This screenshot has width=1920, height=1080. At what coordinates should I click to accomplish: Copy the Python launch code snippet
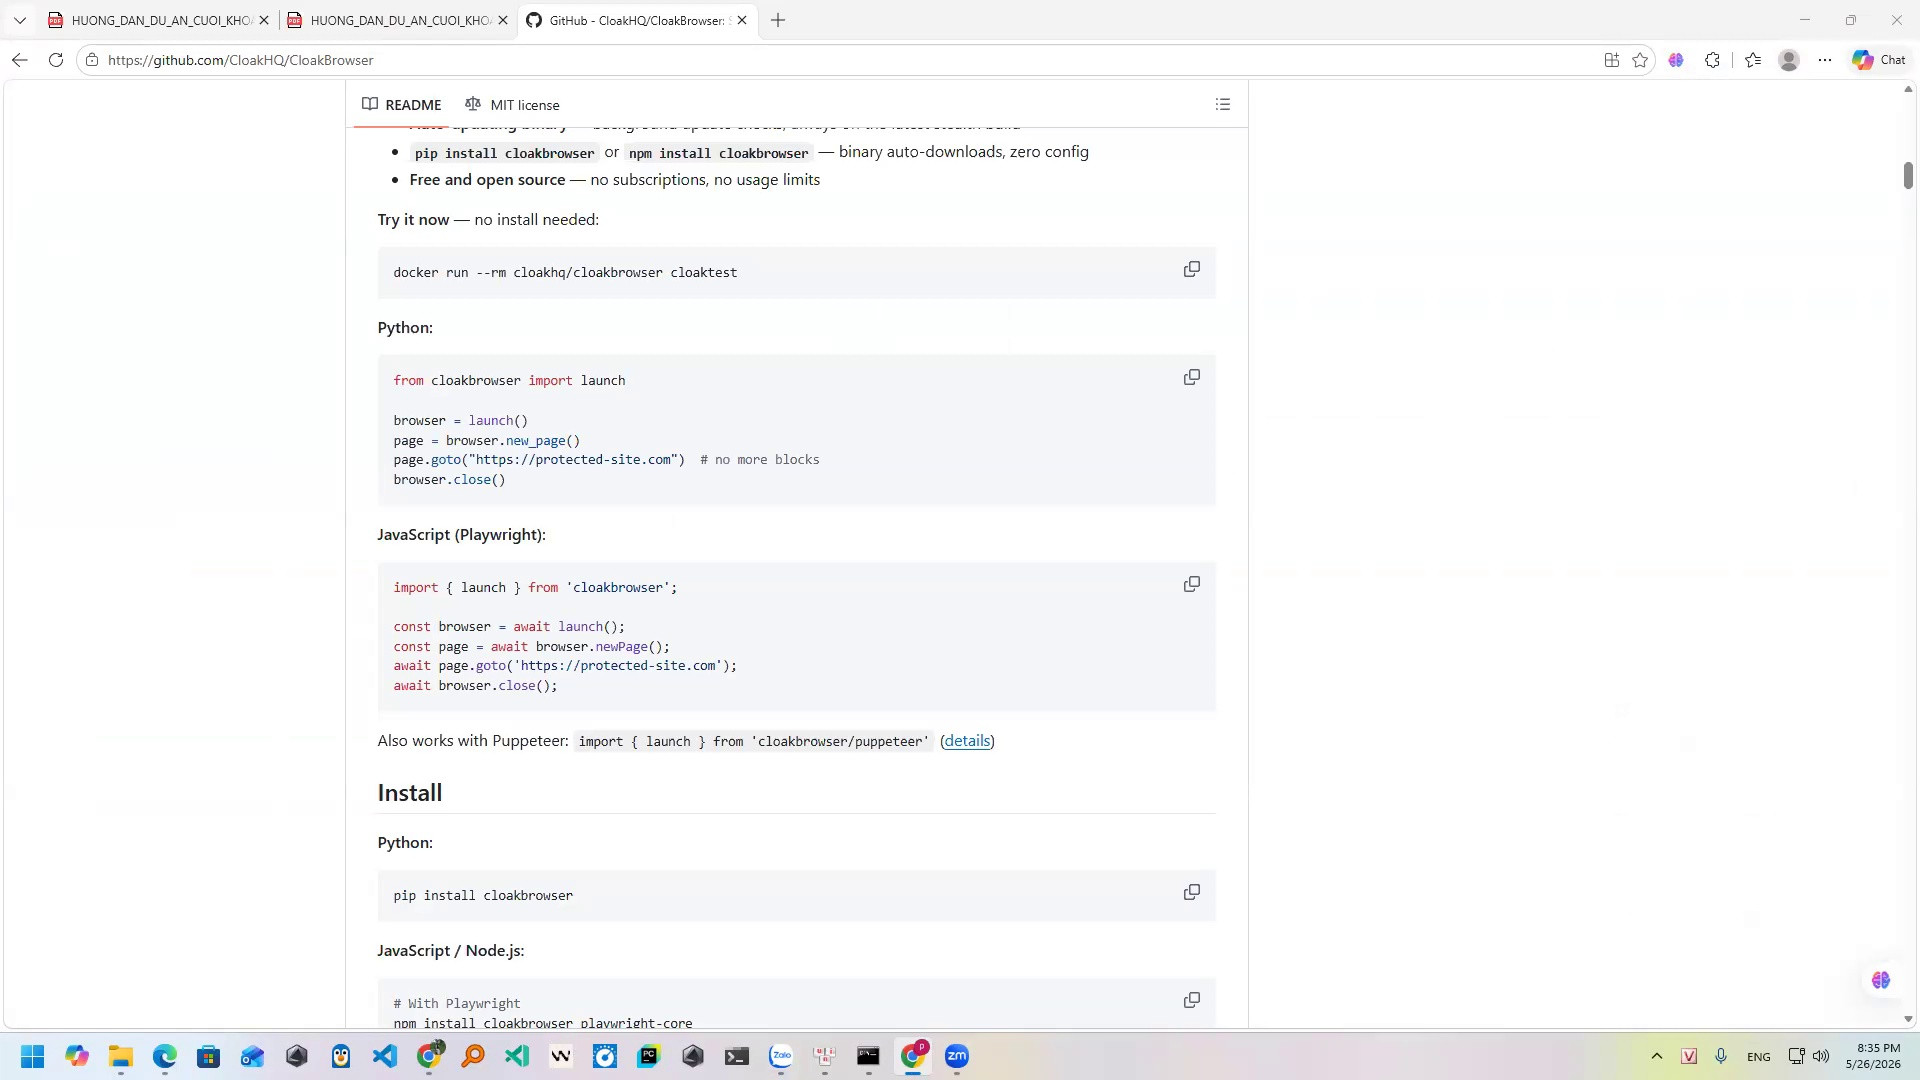tap(1192, 378)
